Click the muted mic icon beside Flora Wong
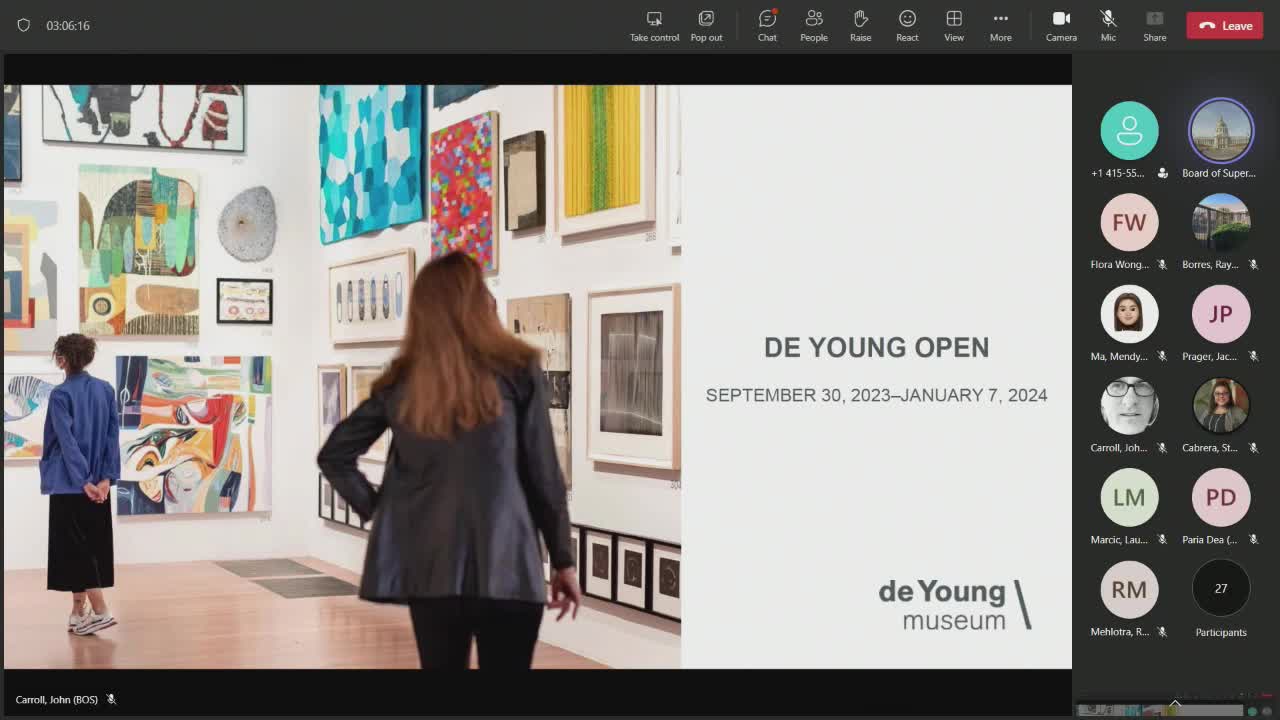Image resolution: width=1280 pixels, height=720 pixels. 1162,265
